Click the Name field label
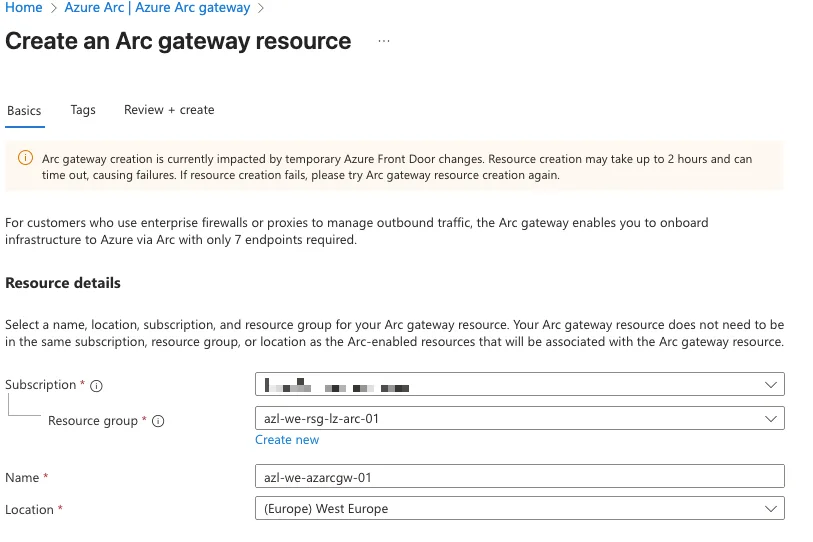The image size is (813, 542). click(x=22, y=479)
